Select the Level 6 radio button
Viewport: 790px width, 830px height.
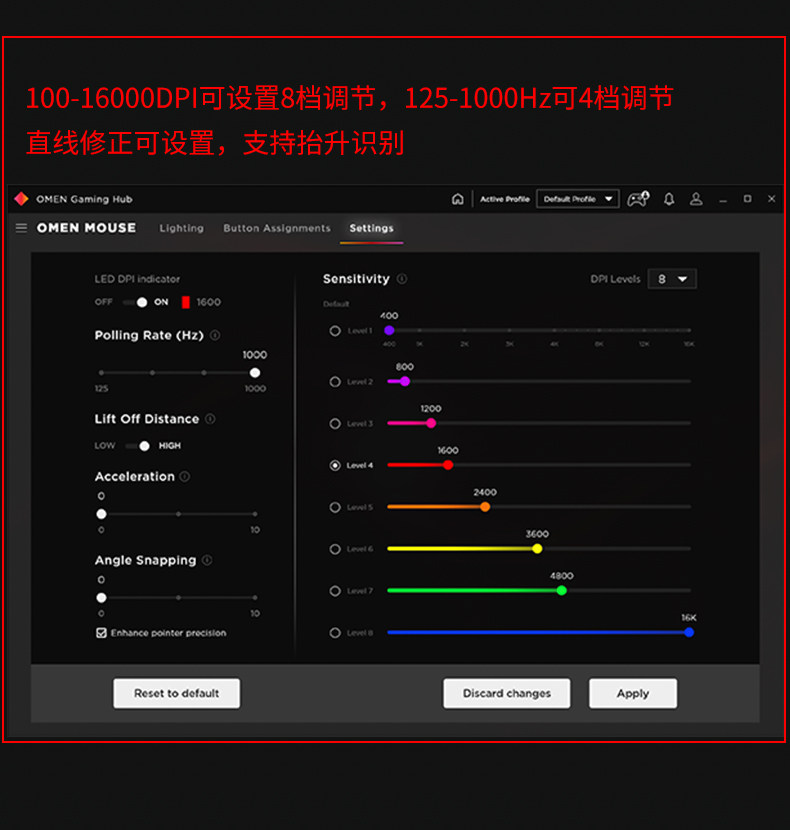click(x=335, y=549)
